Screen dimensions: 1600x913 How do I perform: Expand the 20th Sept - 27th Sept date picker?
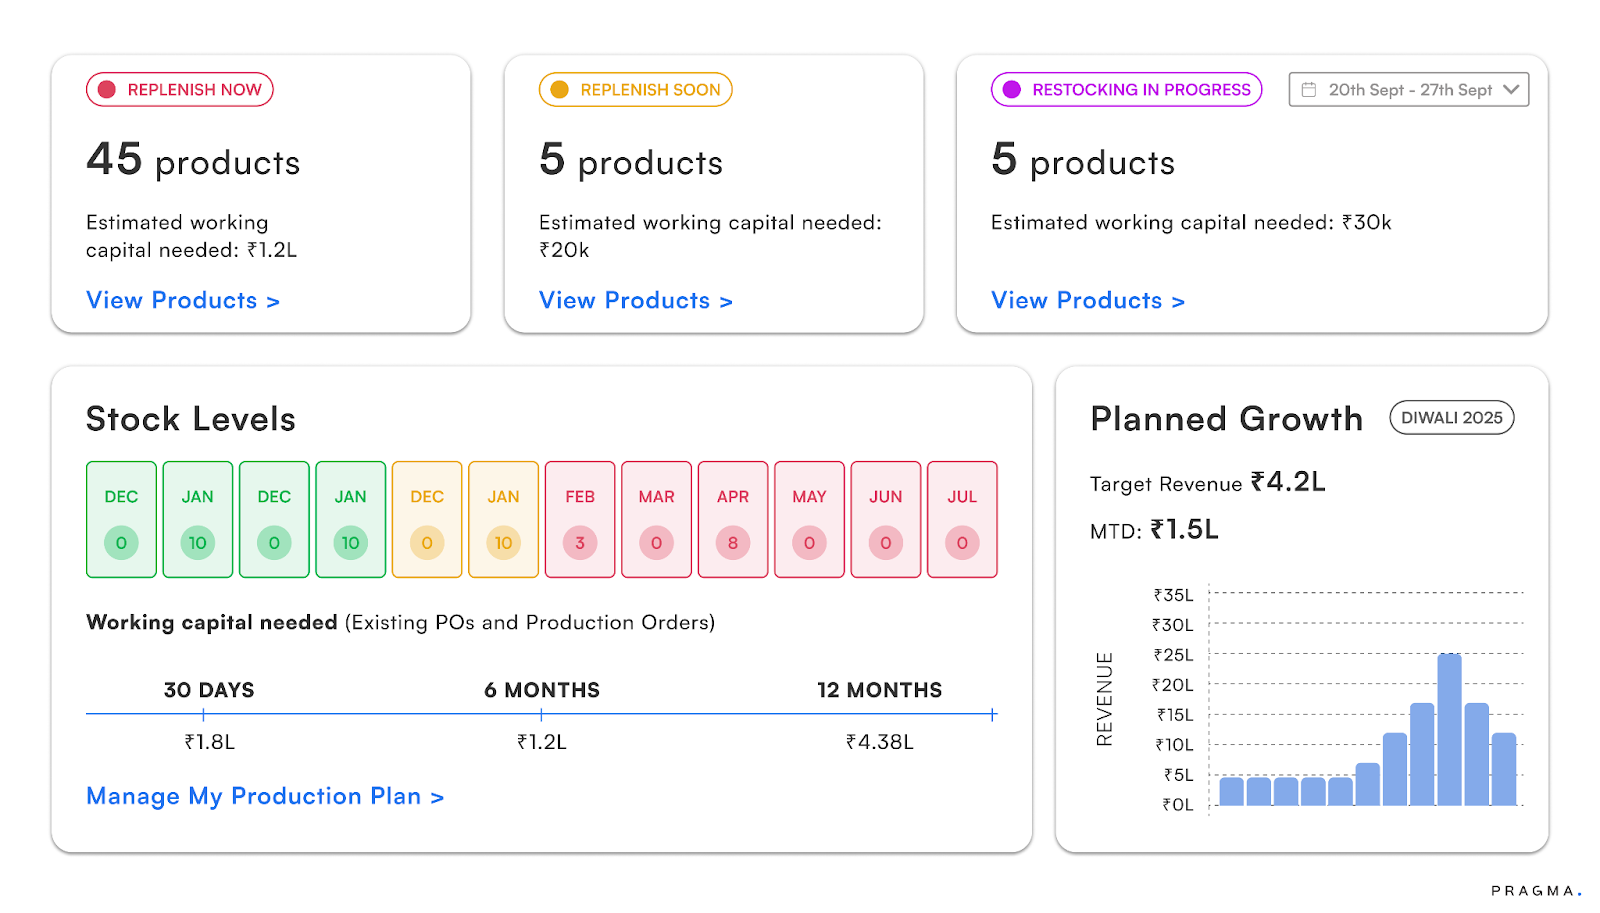pos(1408,89)
